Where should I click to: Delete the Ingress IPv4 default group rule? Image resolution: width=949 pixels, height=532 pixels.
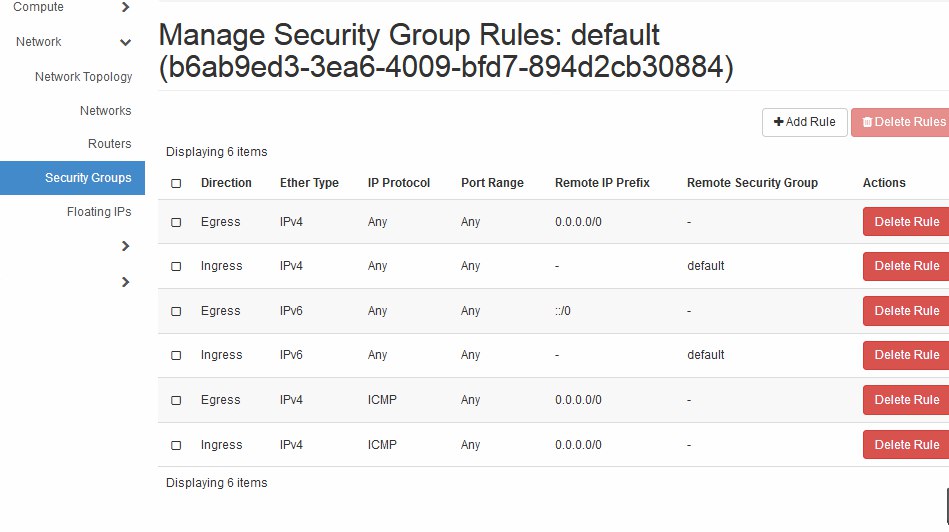(906, 266)
